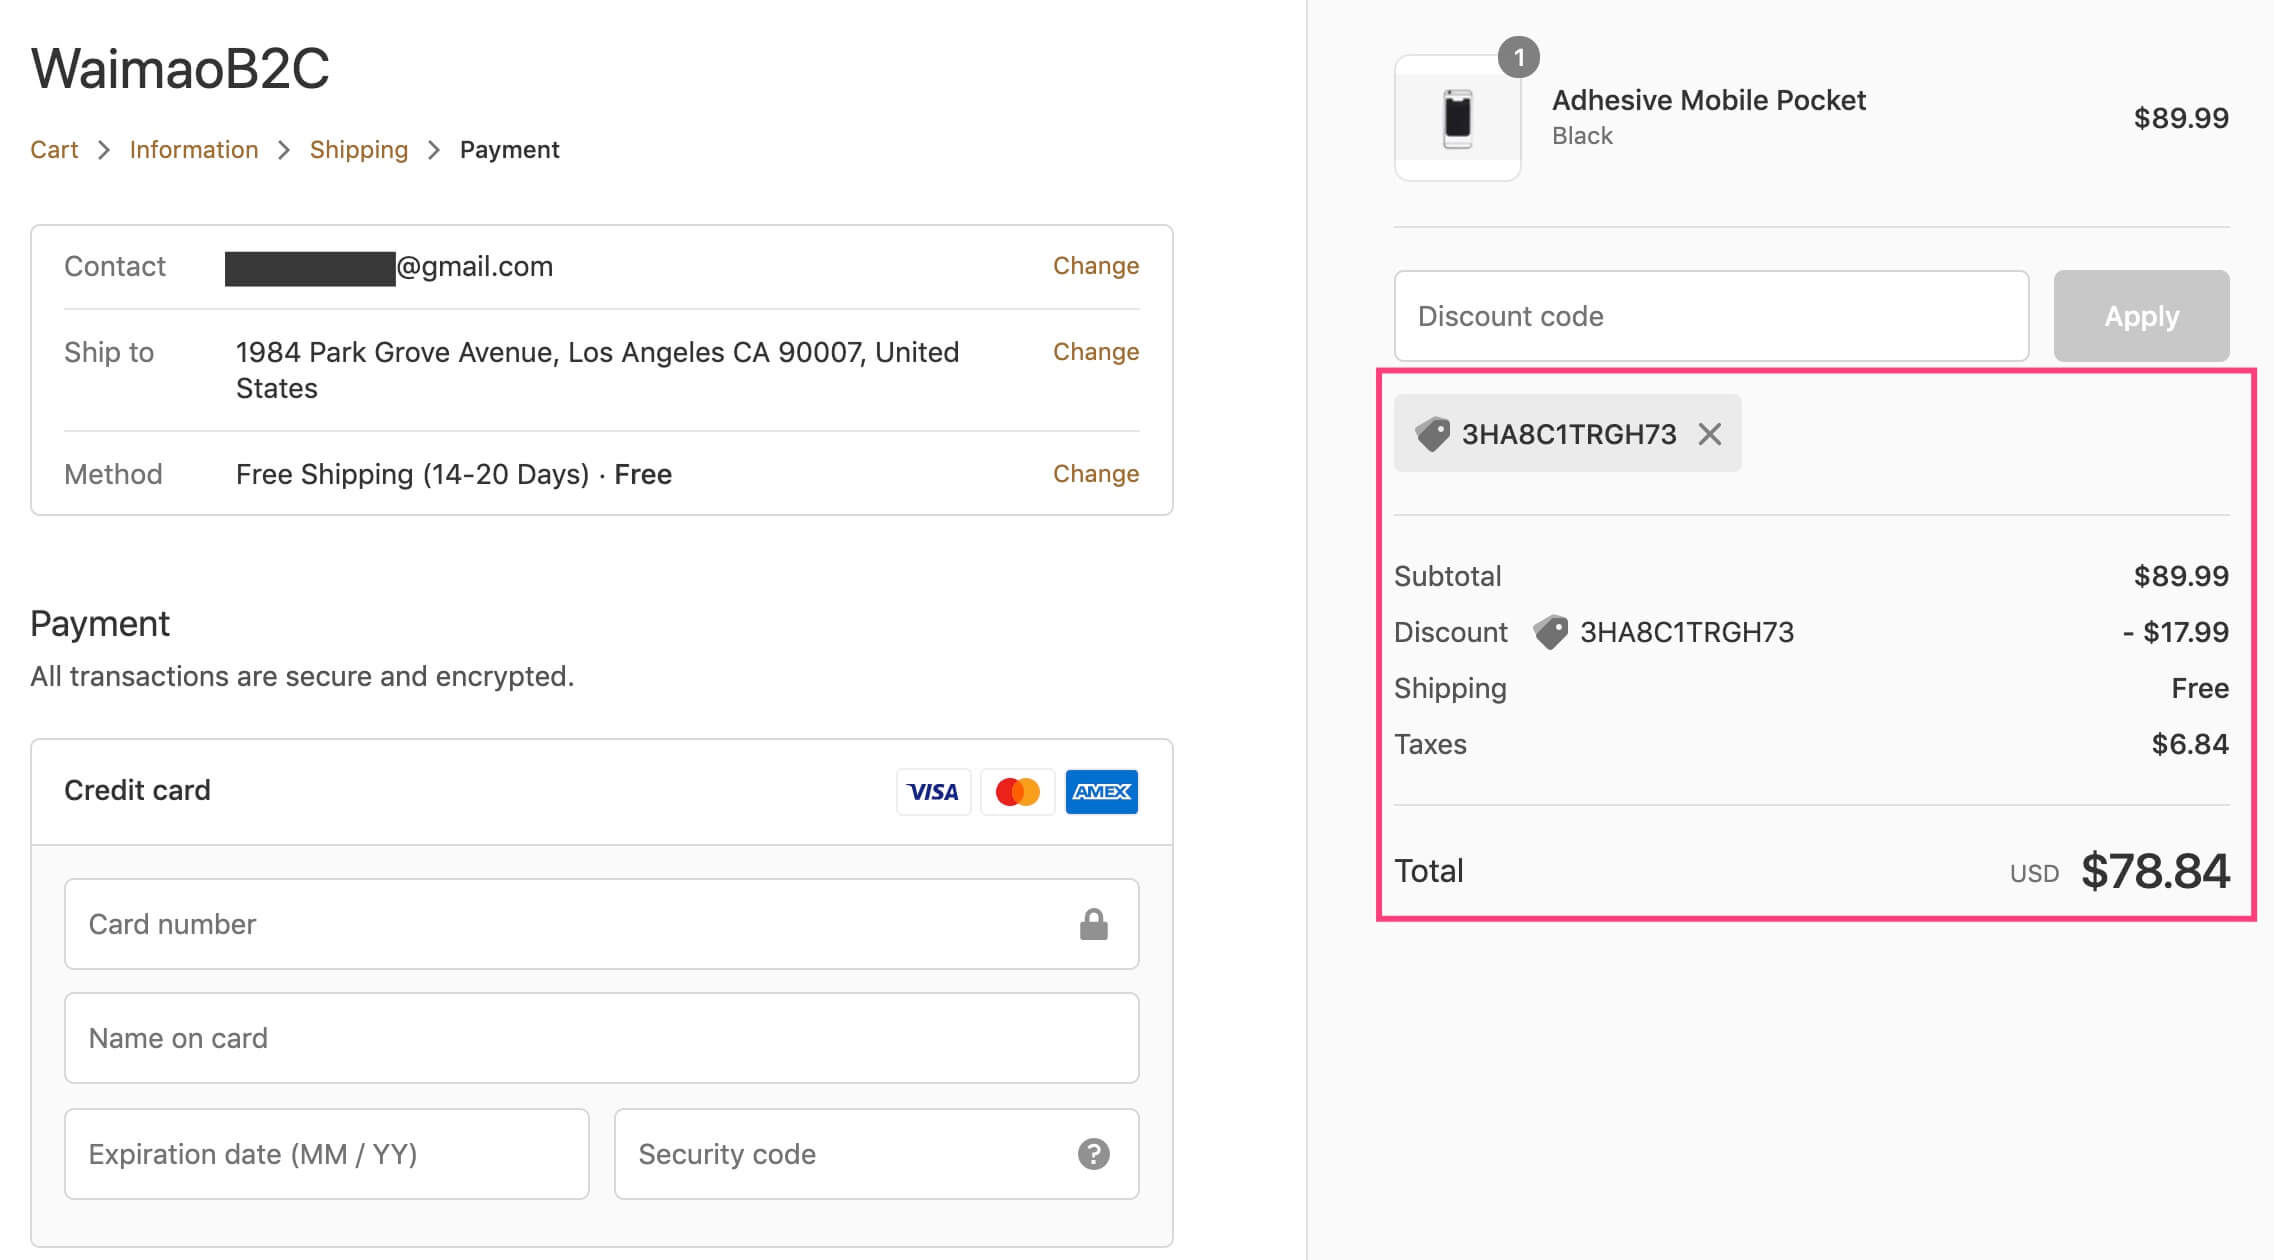2274x1260 pixels.
Task: Click the product price $89.99 at top
Action: 2181,118
